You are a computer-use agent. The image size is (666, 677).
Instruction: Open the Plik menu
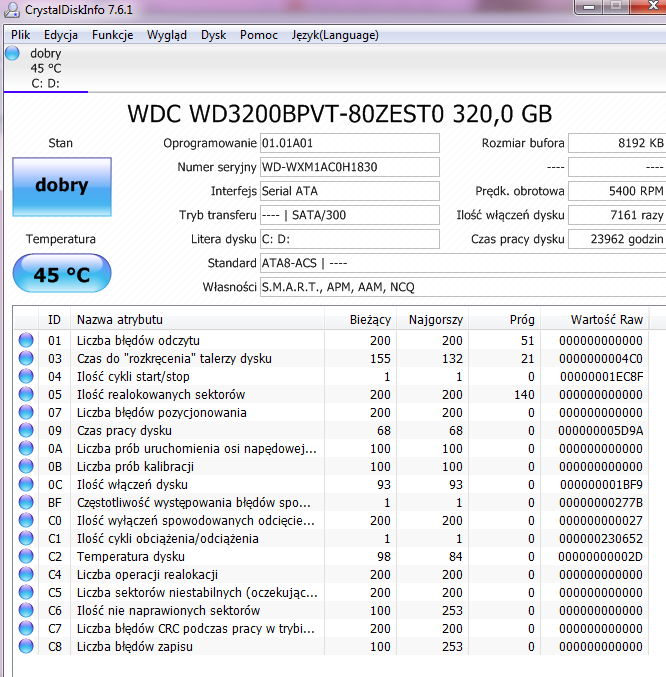pyautogui.click(x=20, y=35)
